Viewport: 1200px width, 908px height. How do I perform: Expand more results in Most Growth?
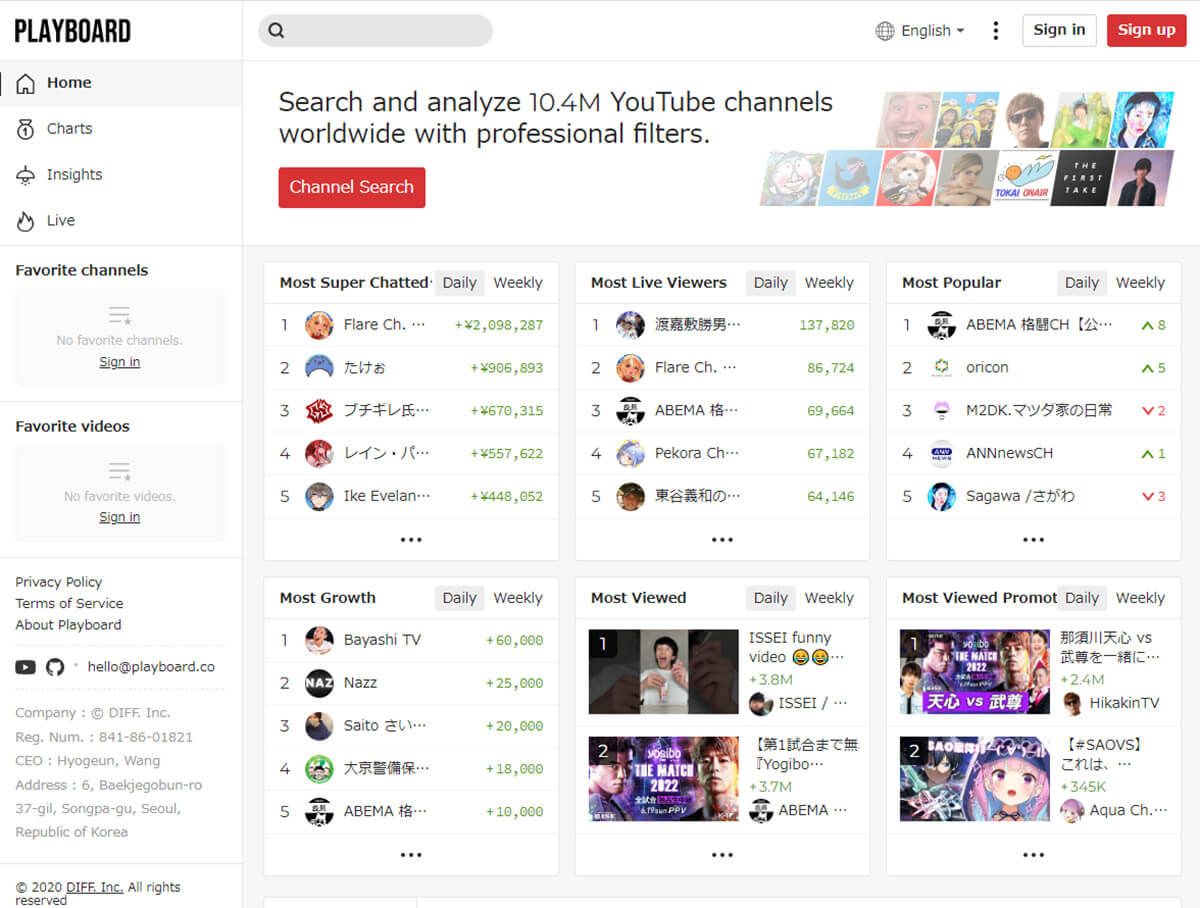[x=411, y=855]
